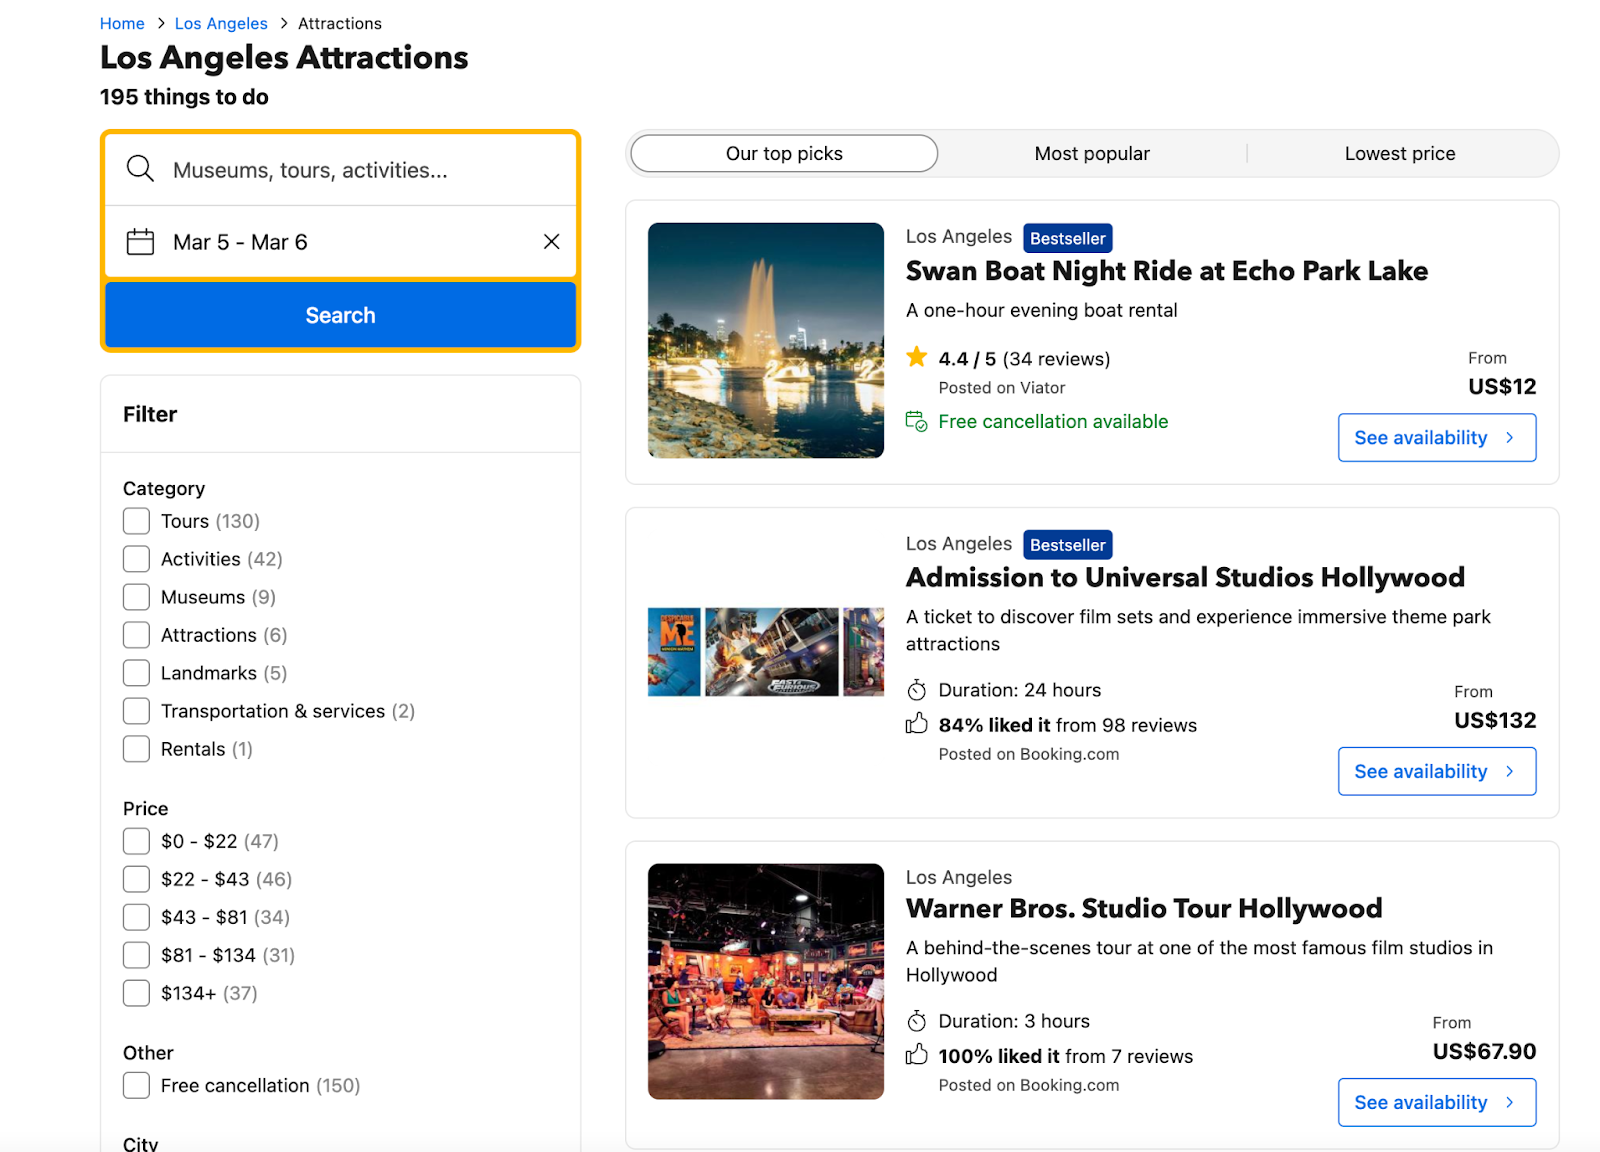
Task: See availability for Swan Boat Night Ride
Action: click(x=1437, y=438)
